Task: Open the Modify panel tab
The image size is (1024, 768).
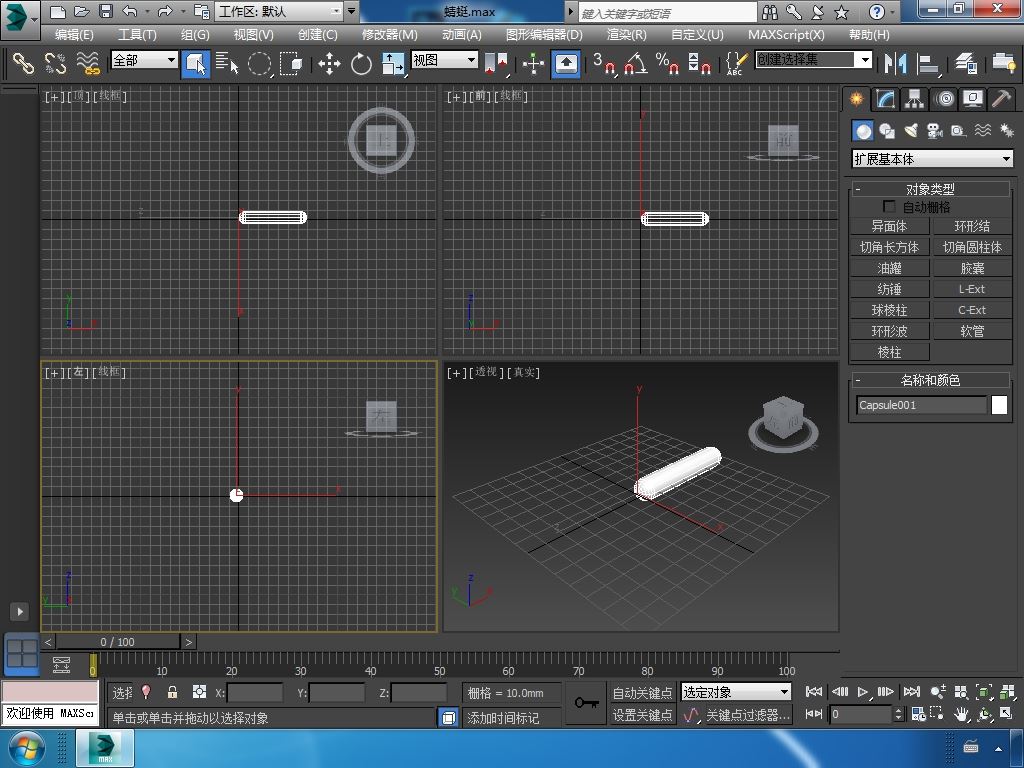Action: (885, 99)
